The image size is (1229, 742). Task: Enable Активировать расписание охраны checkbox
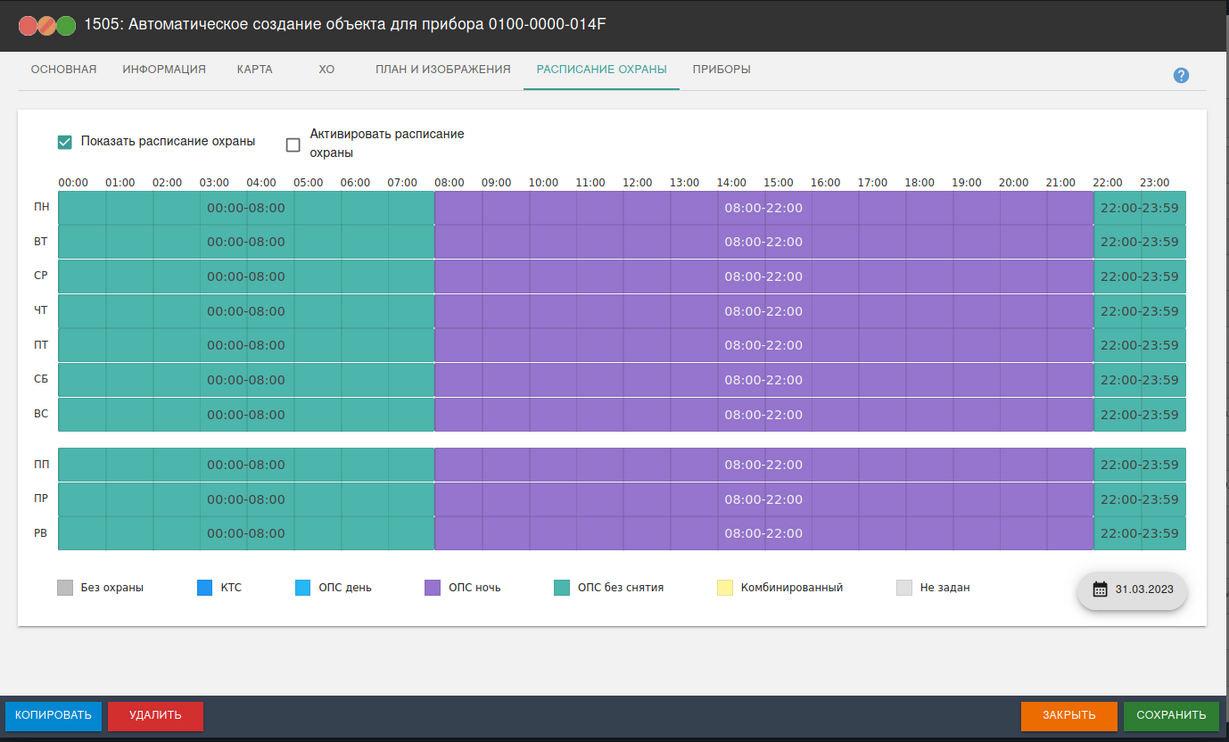(x=293, y=145)
